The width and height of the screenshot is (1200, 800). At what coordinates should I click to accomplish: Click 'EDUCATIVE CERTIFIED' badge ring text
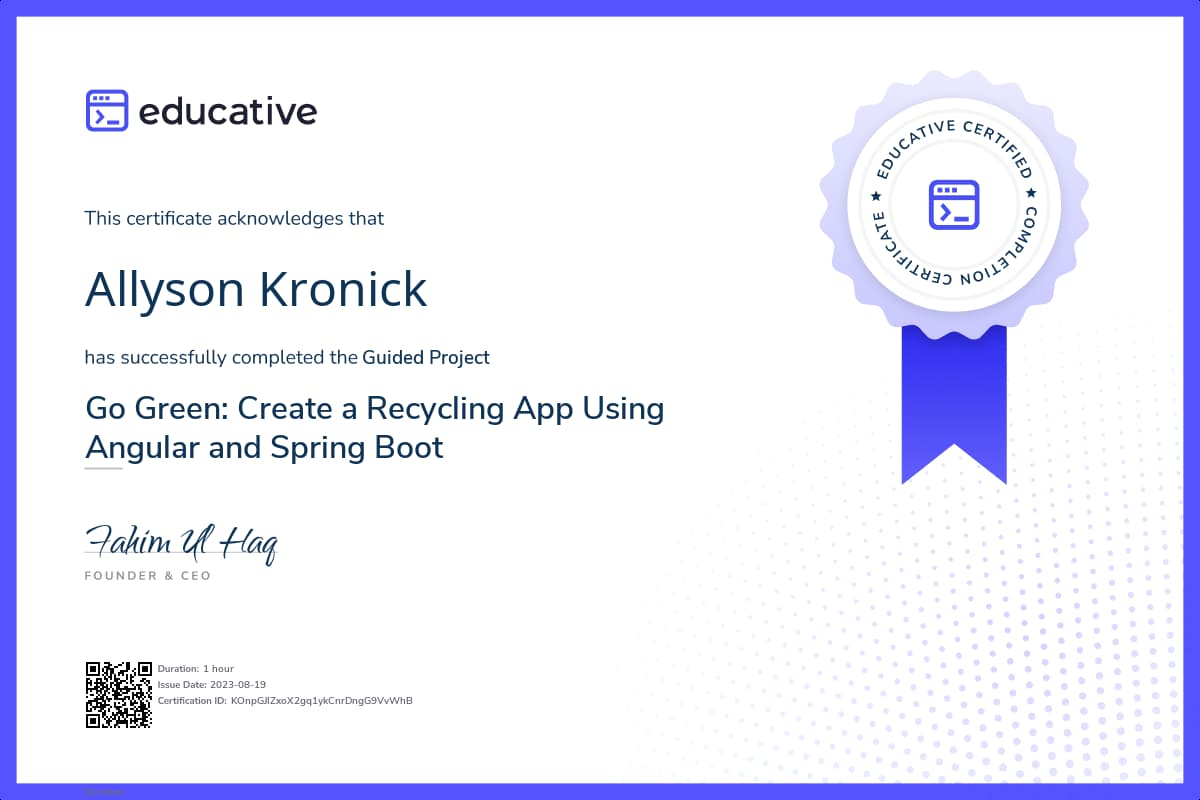[x=953, y=150]
